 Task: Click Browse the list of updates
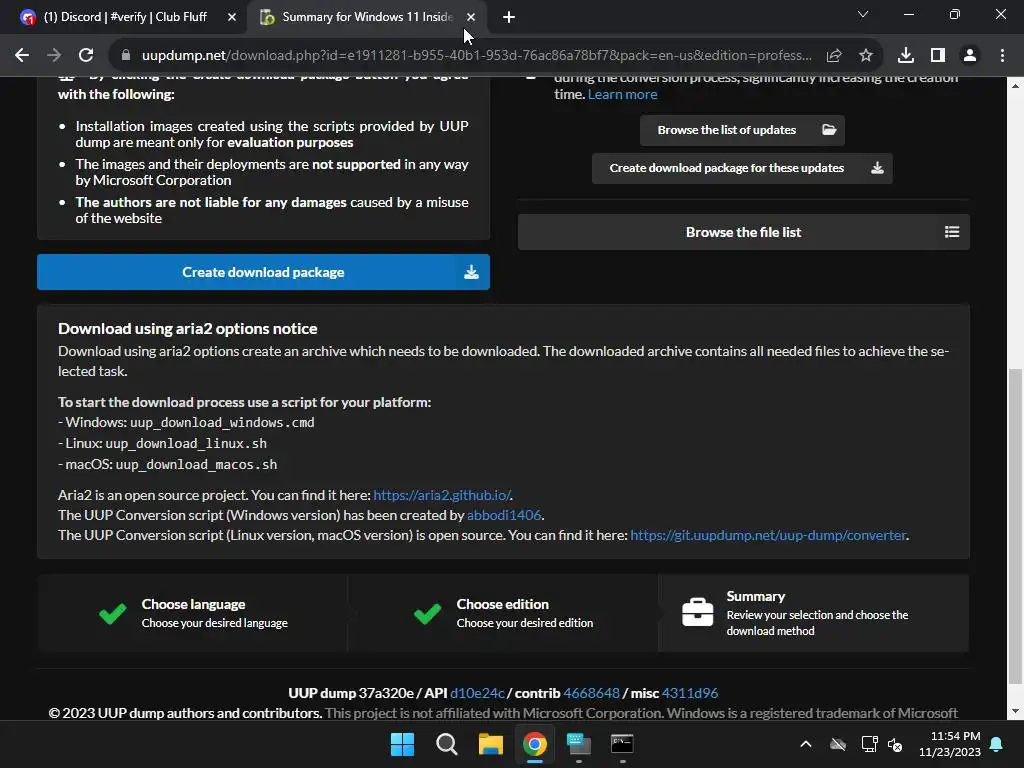tap(742, 130)
